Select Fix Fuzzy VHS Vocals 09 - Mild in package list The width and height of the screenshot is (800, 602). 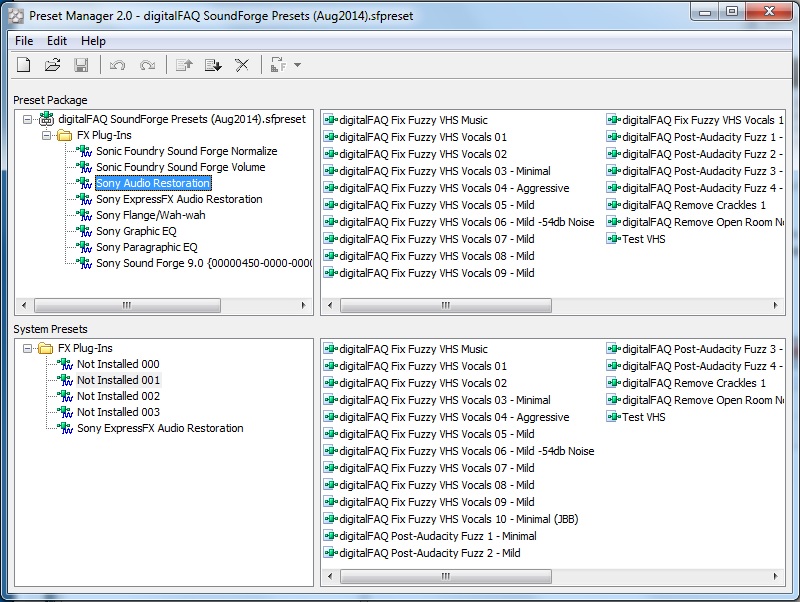pos(437,273)
